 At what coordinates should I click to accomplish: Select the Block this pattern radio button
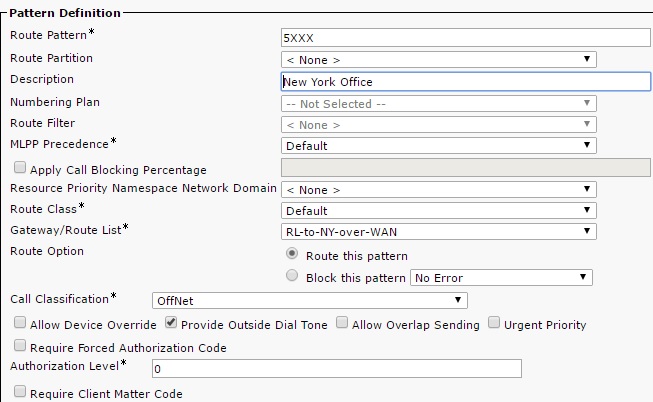coord(292,275)
